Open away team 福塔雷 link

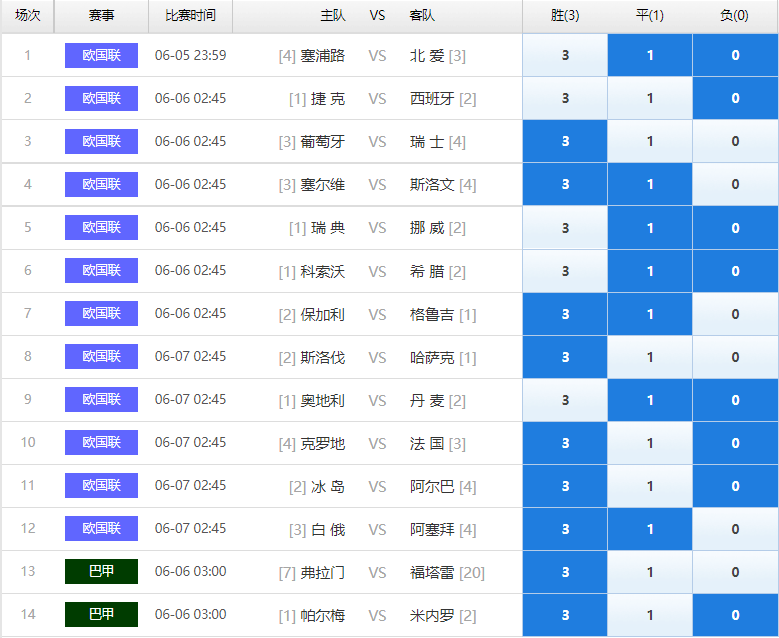[x=432, y=572]
